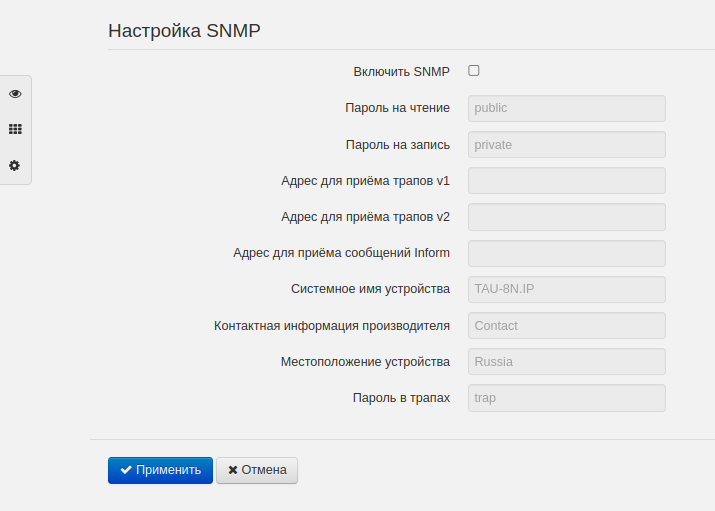Screen dimensions: 715x511
Task: Focus the трапов v1 address field
Action: point(566,180)
